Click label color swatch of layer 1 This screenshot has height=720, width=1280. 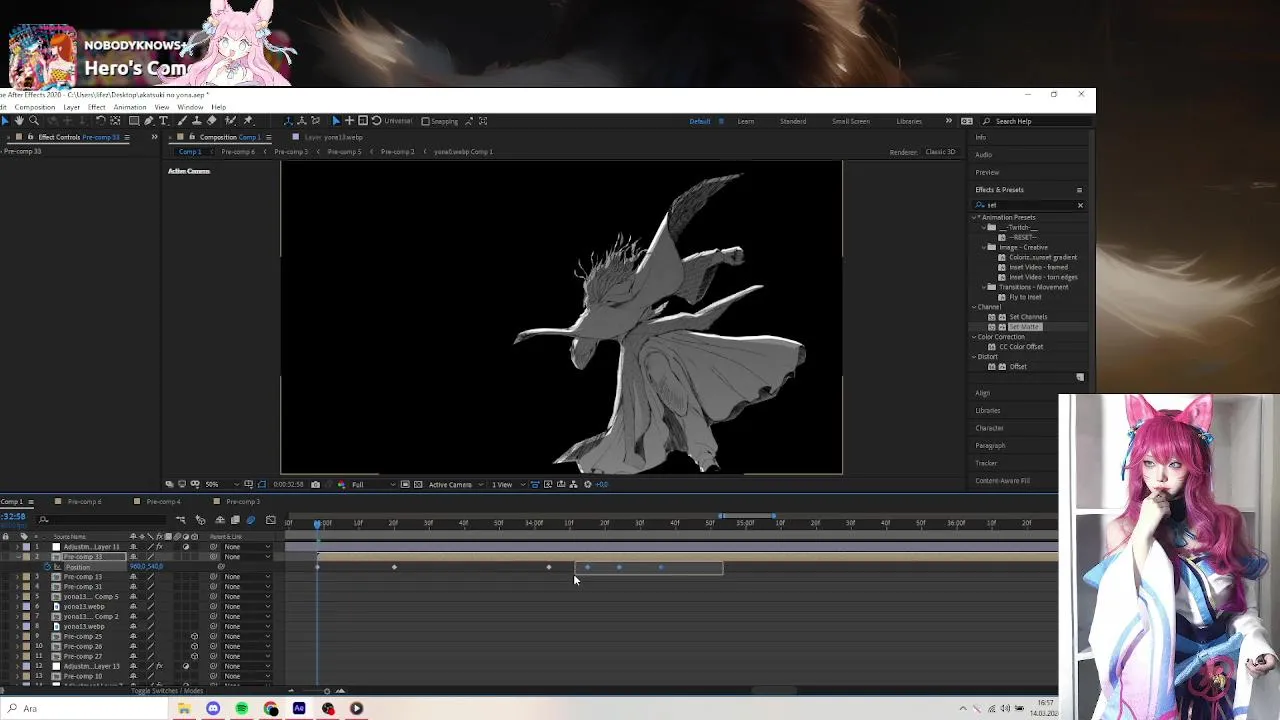[27, 547]
